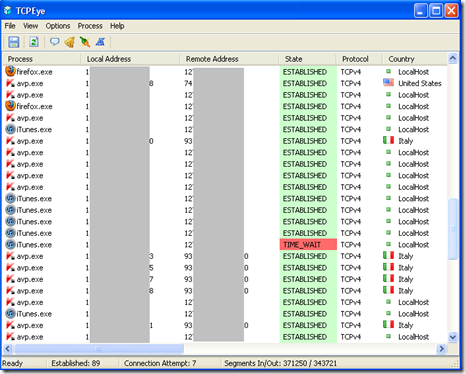Viewport: 465px width, 374px height.
Task: Click the Established: 89 status bar entry
Action: [76, 363]
